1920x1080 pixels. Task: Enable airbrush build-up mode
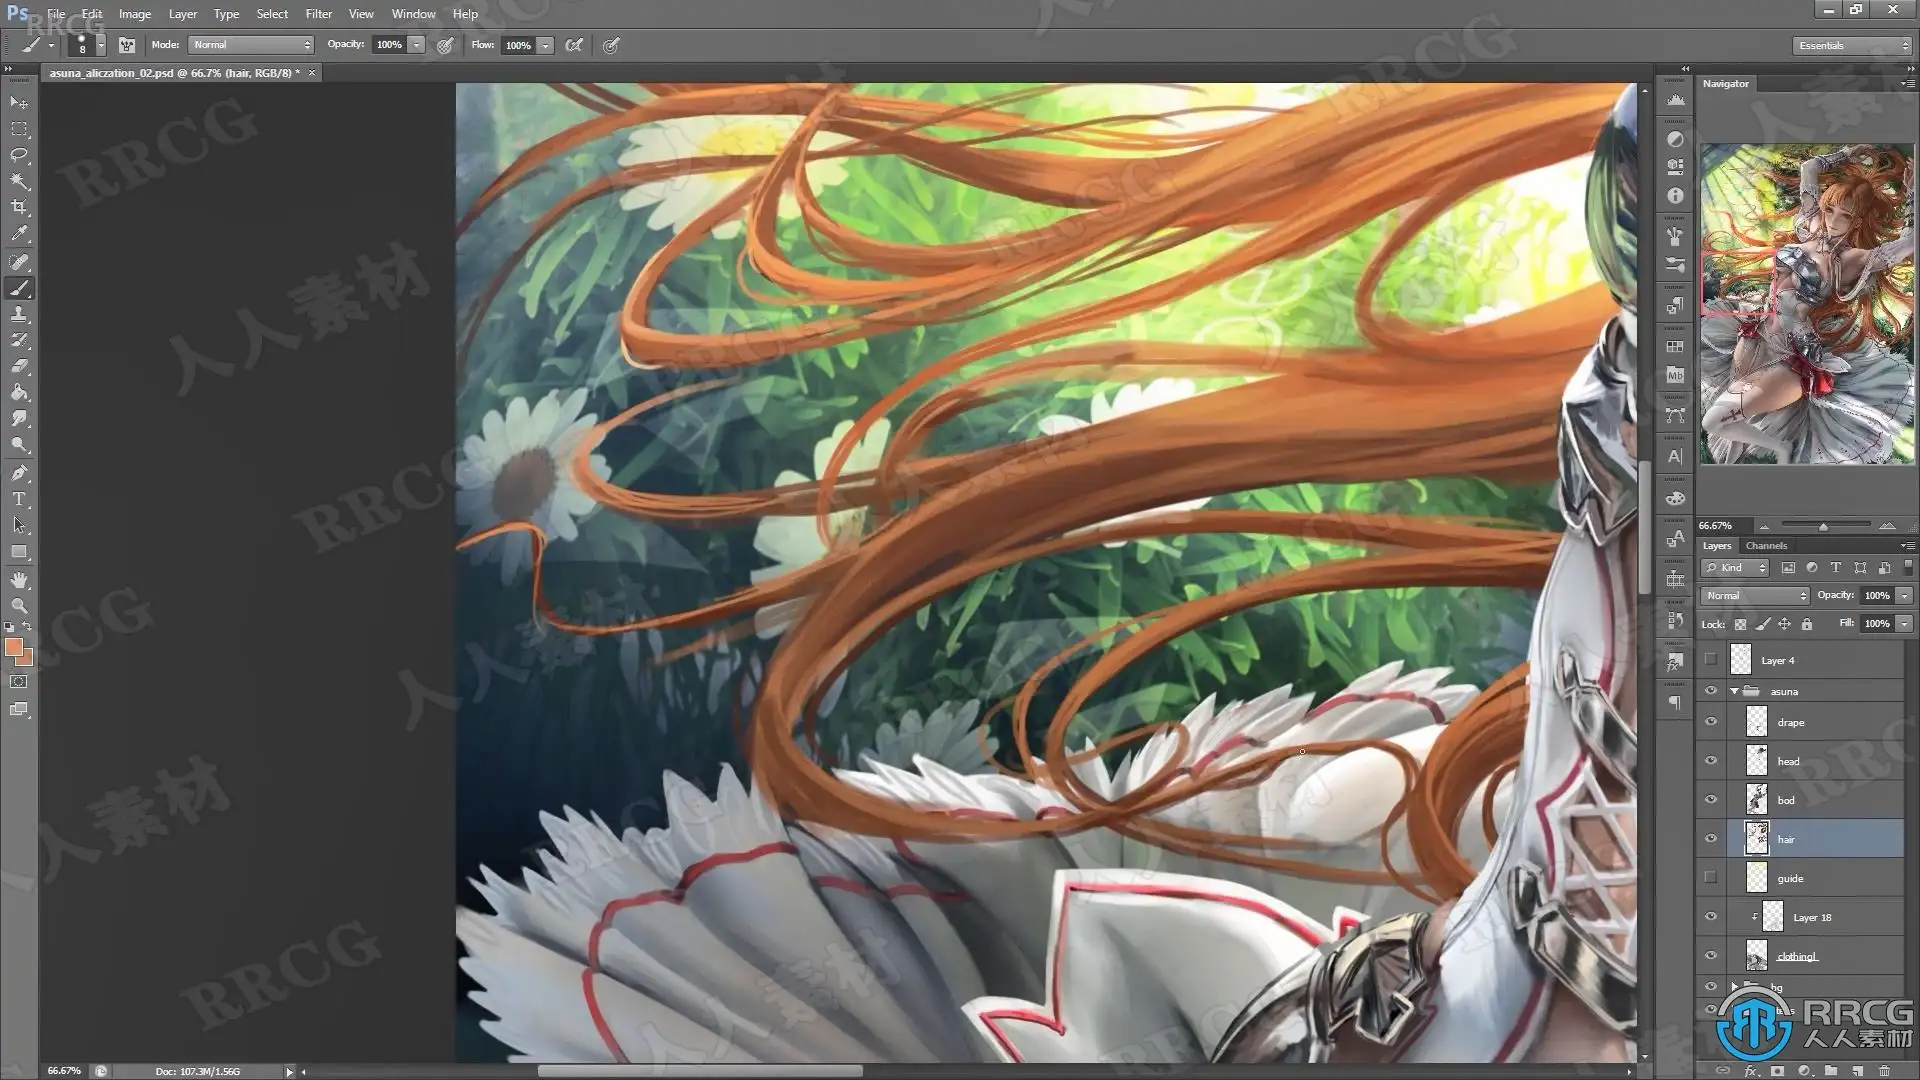click(x=574, y=45)
